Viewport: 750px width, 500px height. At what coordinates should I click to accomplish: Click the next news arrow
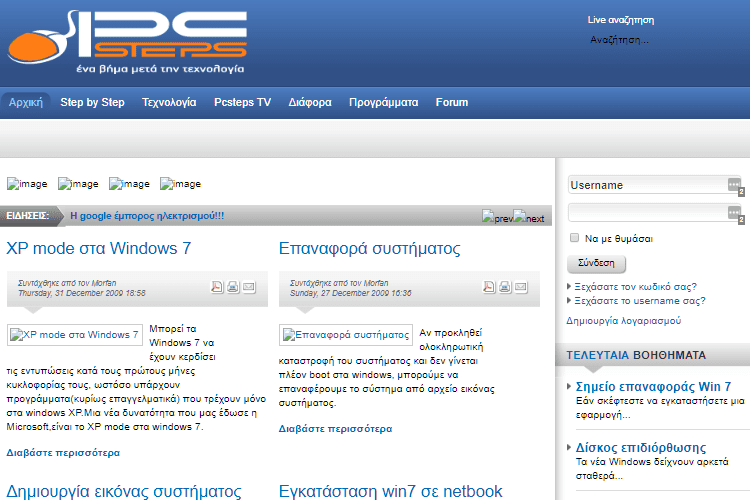(529, 217)
